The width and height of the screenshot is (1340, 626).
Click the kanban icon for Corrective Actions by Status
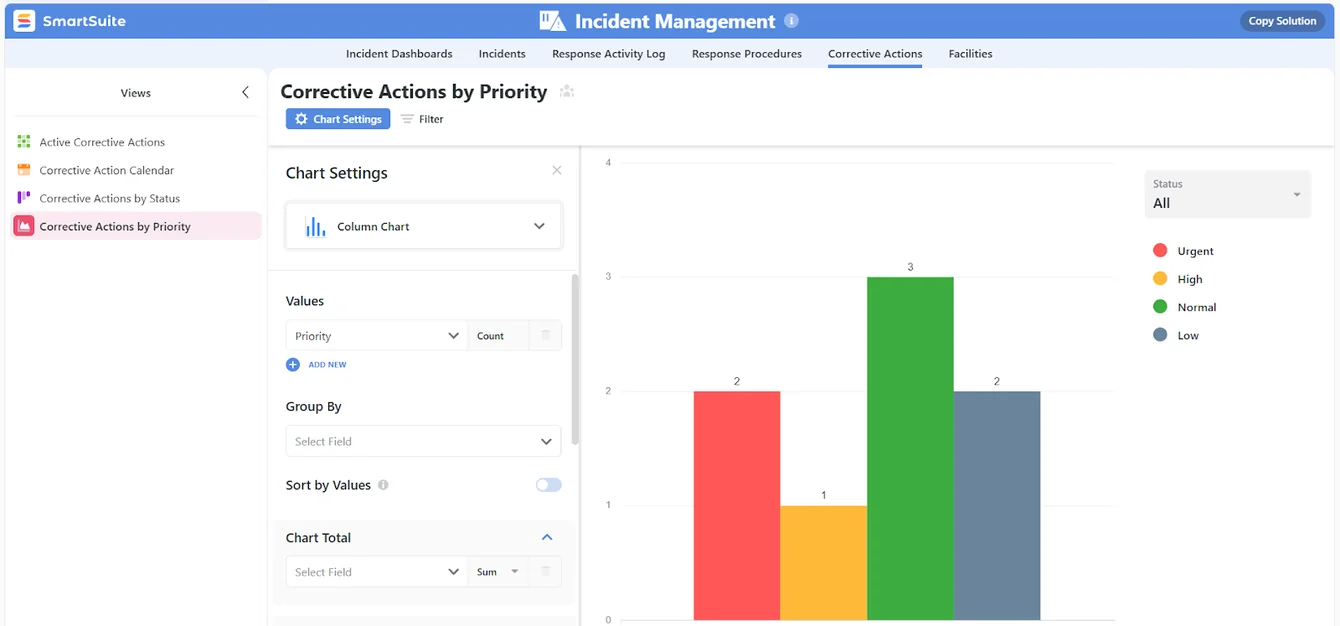[24, 198]
